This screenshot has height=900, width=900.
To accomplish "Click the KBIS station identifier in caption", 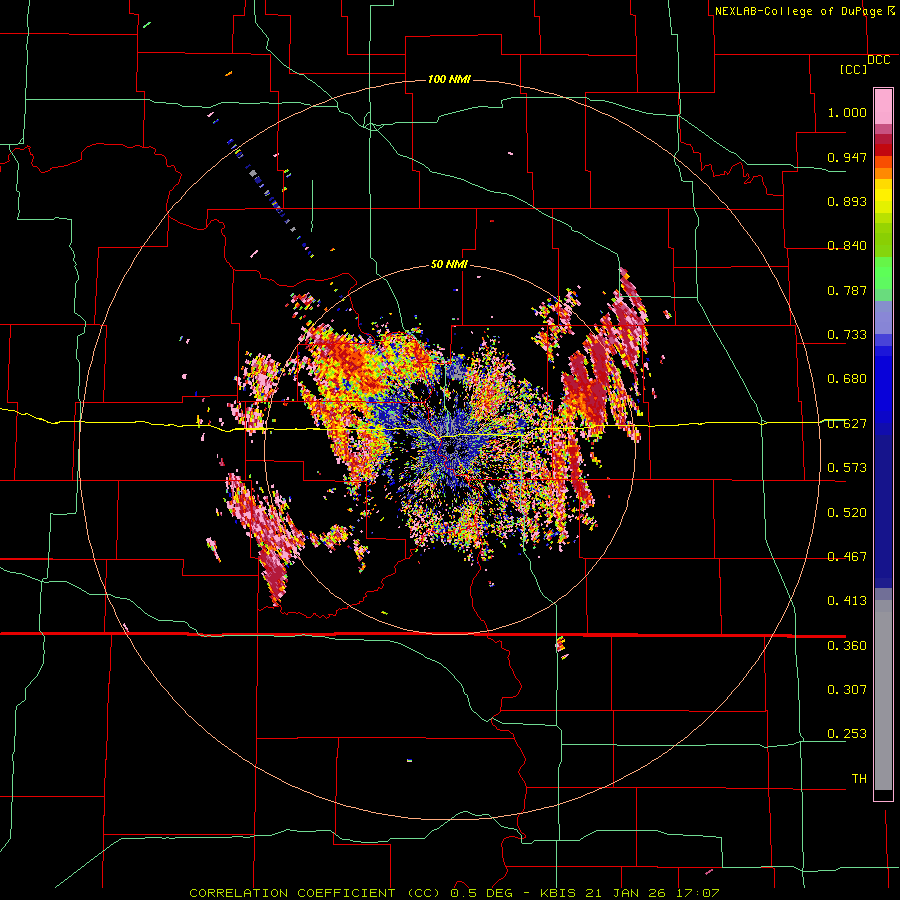I will click(x=559, y=893).
